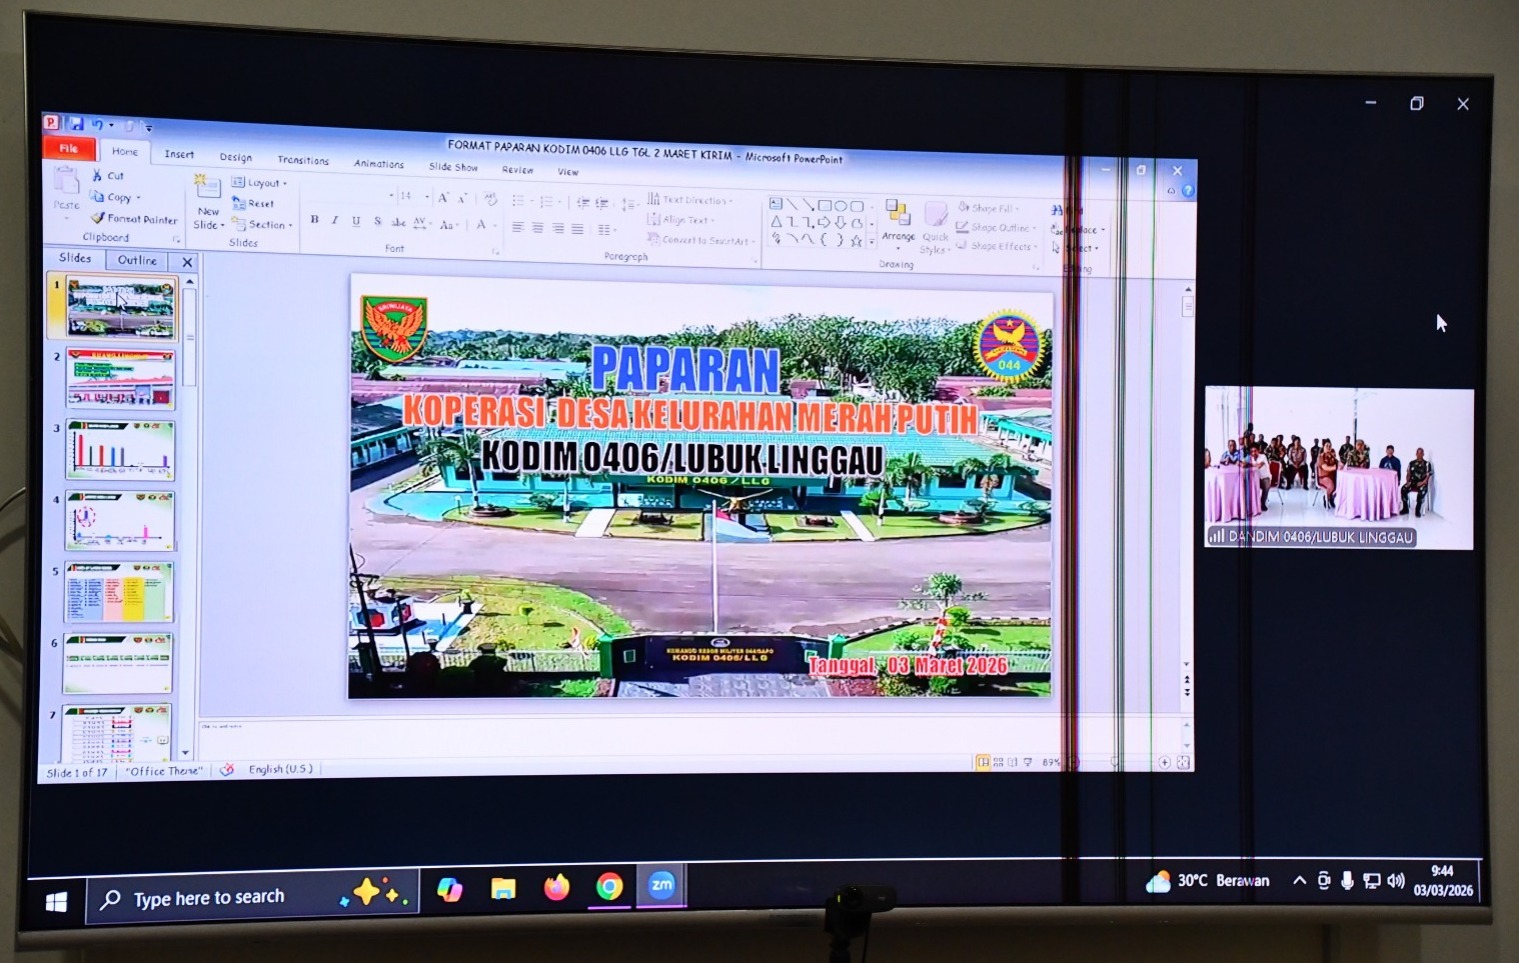Reset the slide using the Reset icon
This screenshot has width=1519, height=963.
point(239,203)
